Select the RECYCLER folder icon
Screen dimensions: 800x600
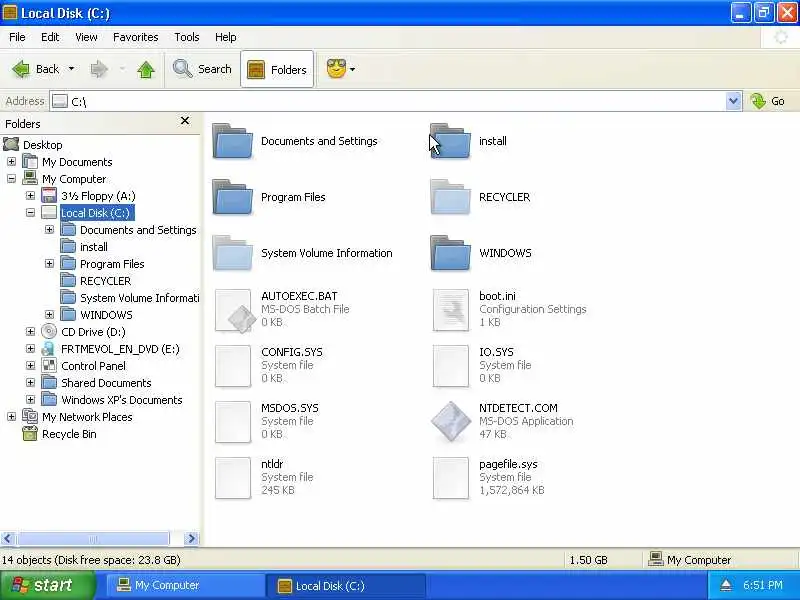click(x=451, y=197)
